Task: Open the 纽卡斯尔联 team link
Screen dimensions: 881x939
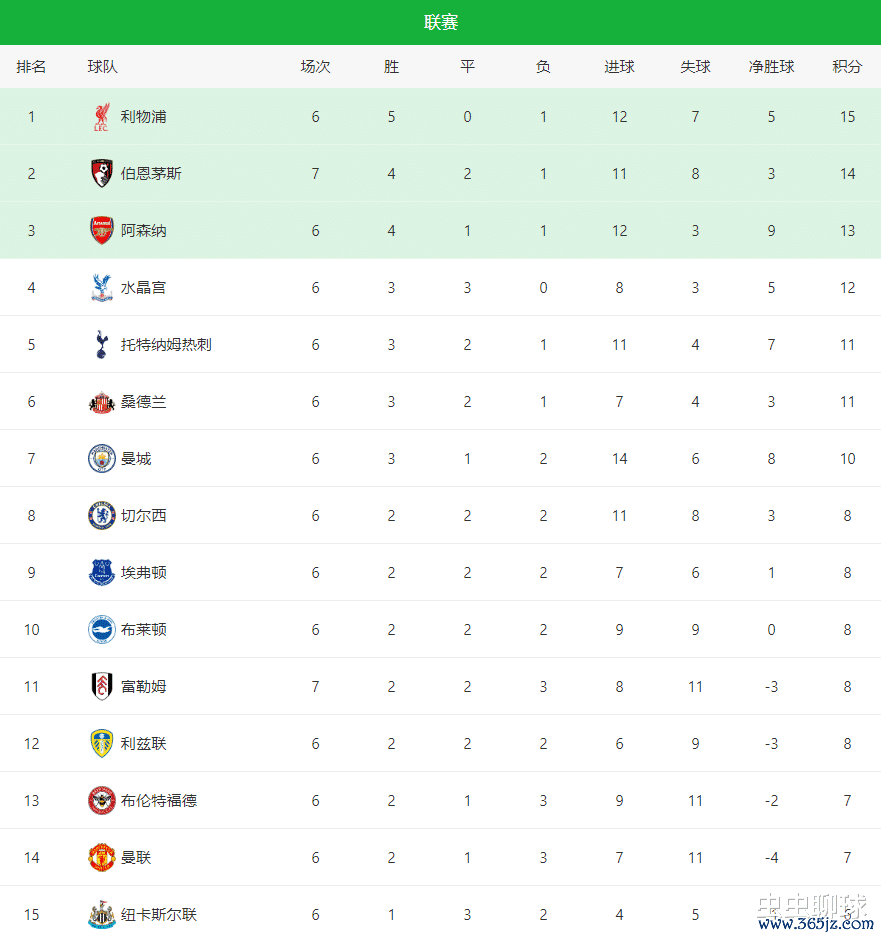Action: 159,915
